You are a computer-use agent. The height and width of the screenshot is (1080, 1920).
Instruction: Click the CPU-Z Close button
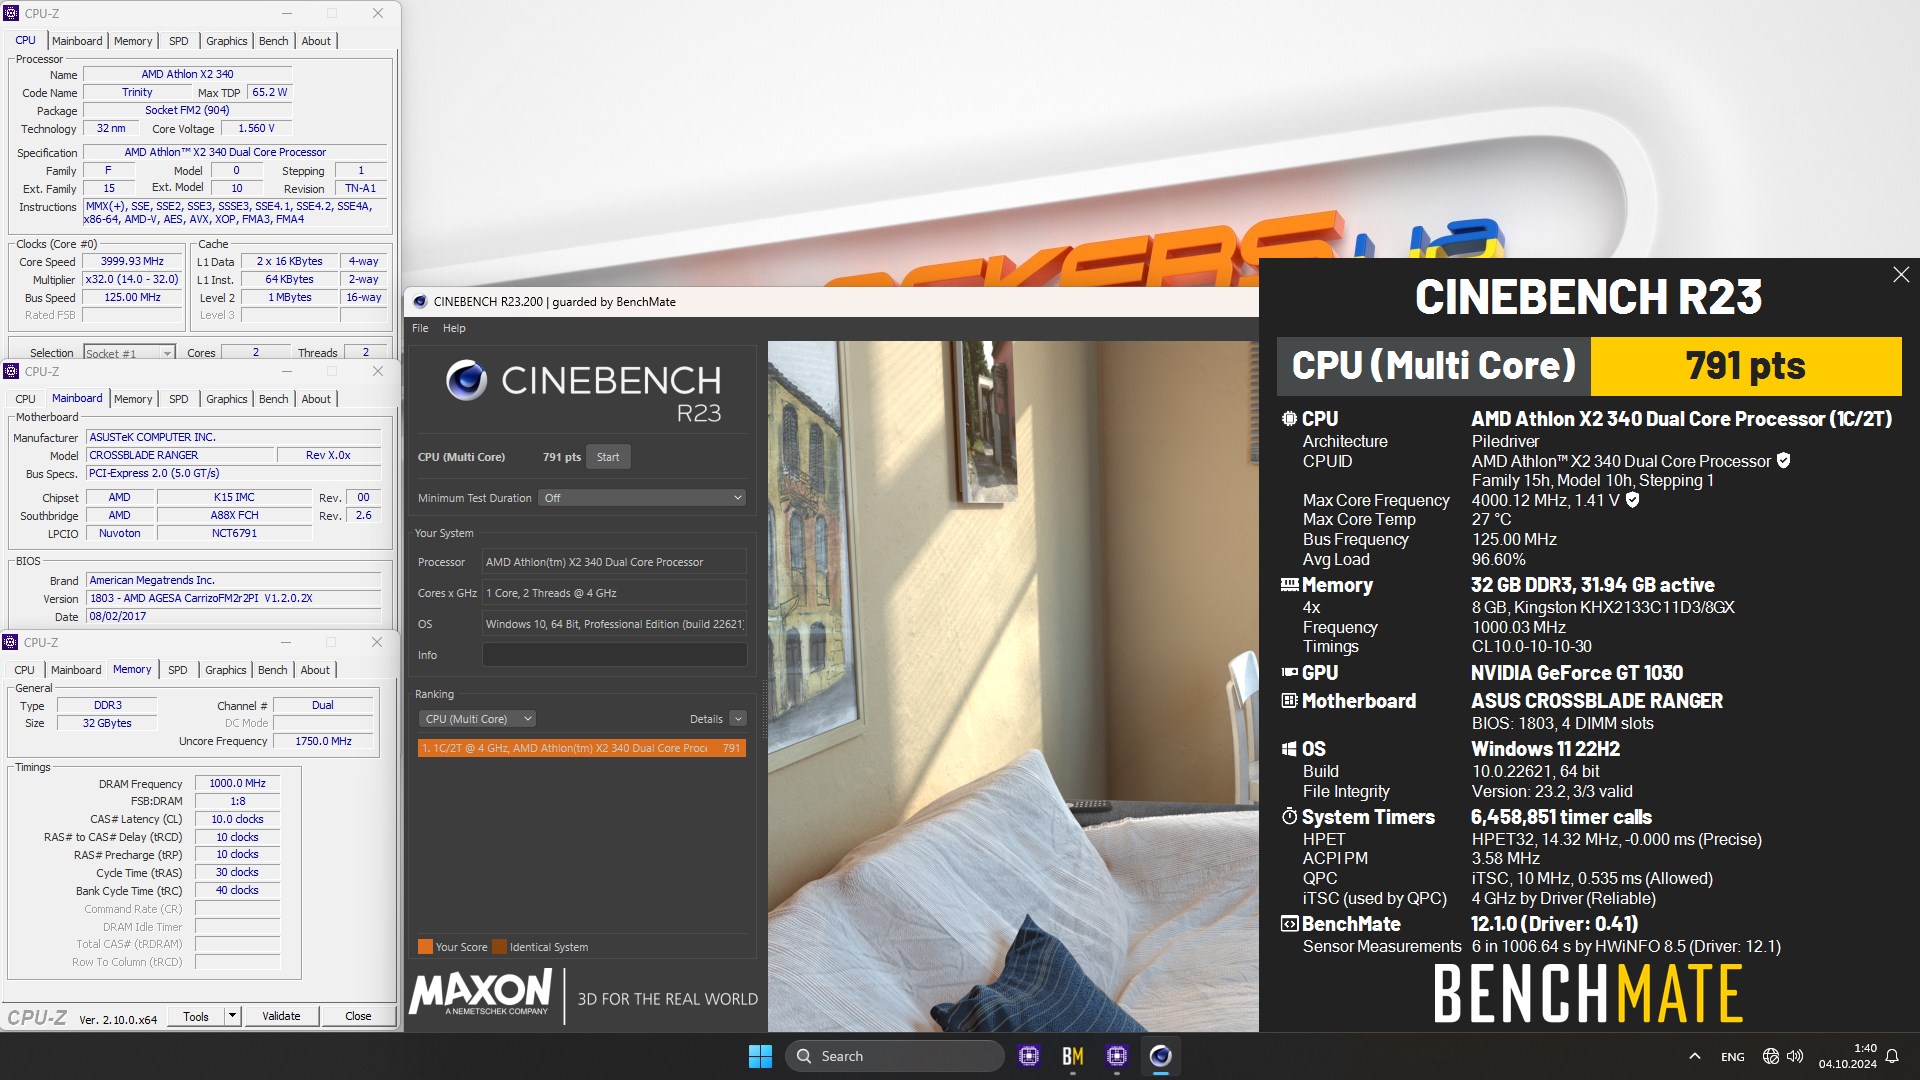[x=358, y=1016]
